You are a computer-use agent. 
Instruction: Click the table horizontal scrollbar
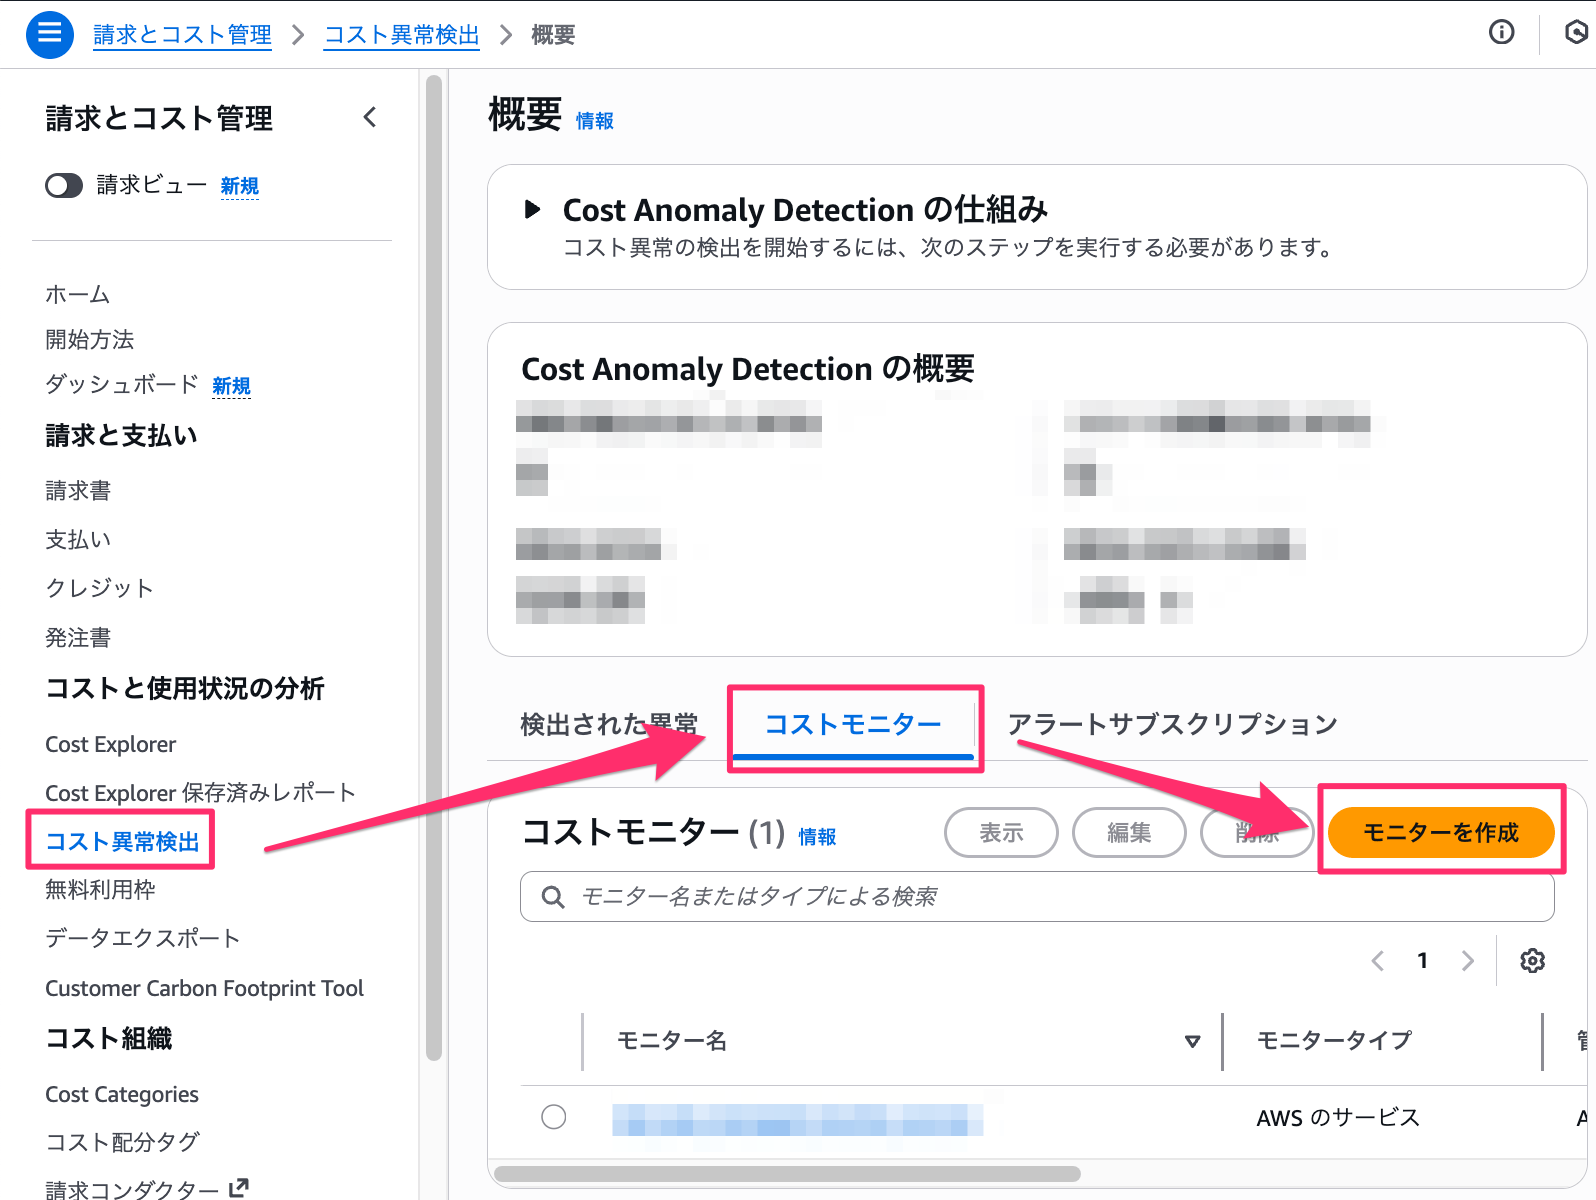tap(787, 1173)
